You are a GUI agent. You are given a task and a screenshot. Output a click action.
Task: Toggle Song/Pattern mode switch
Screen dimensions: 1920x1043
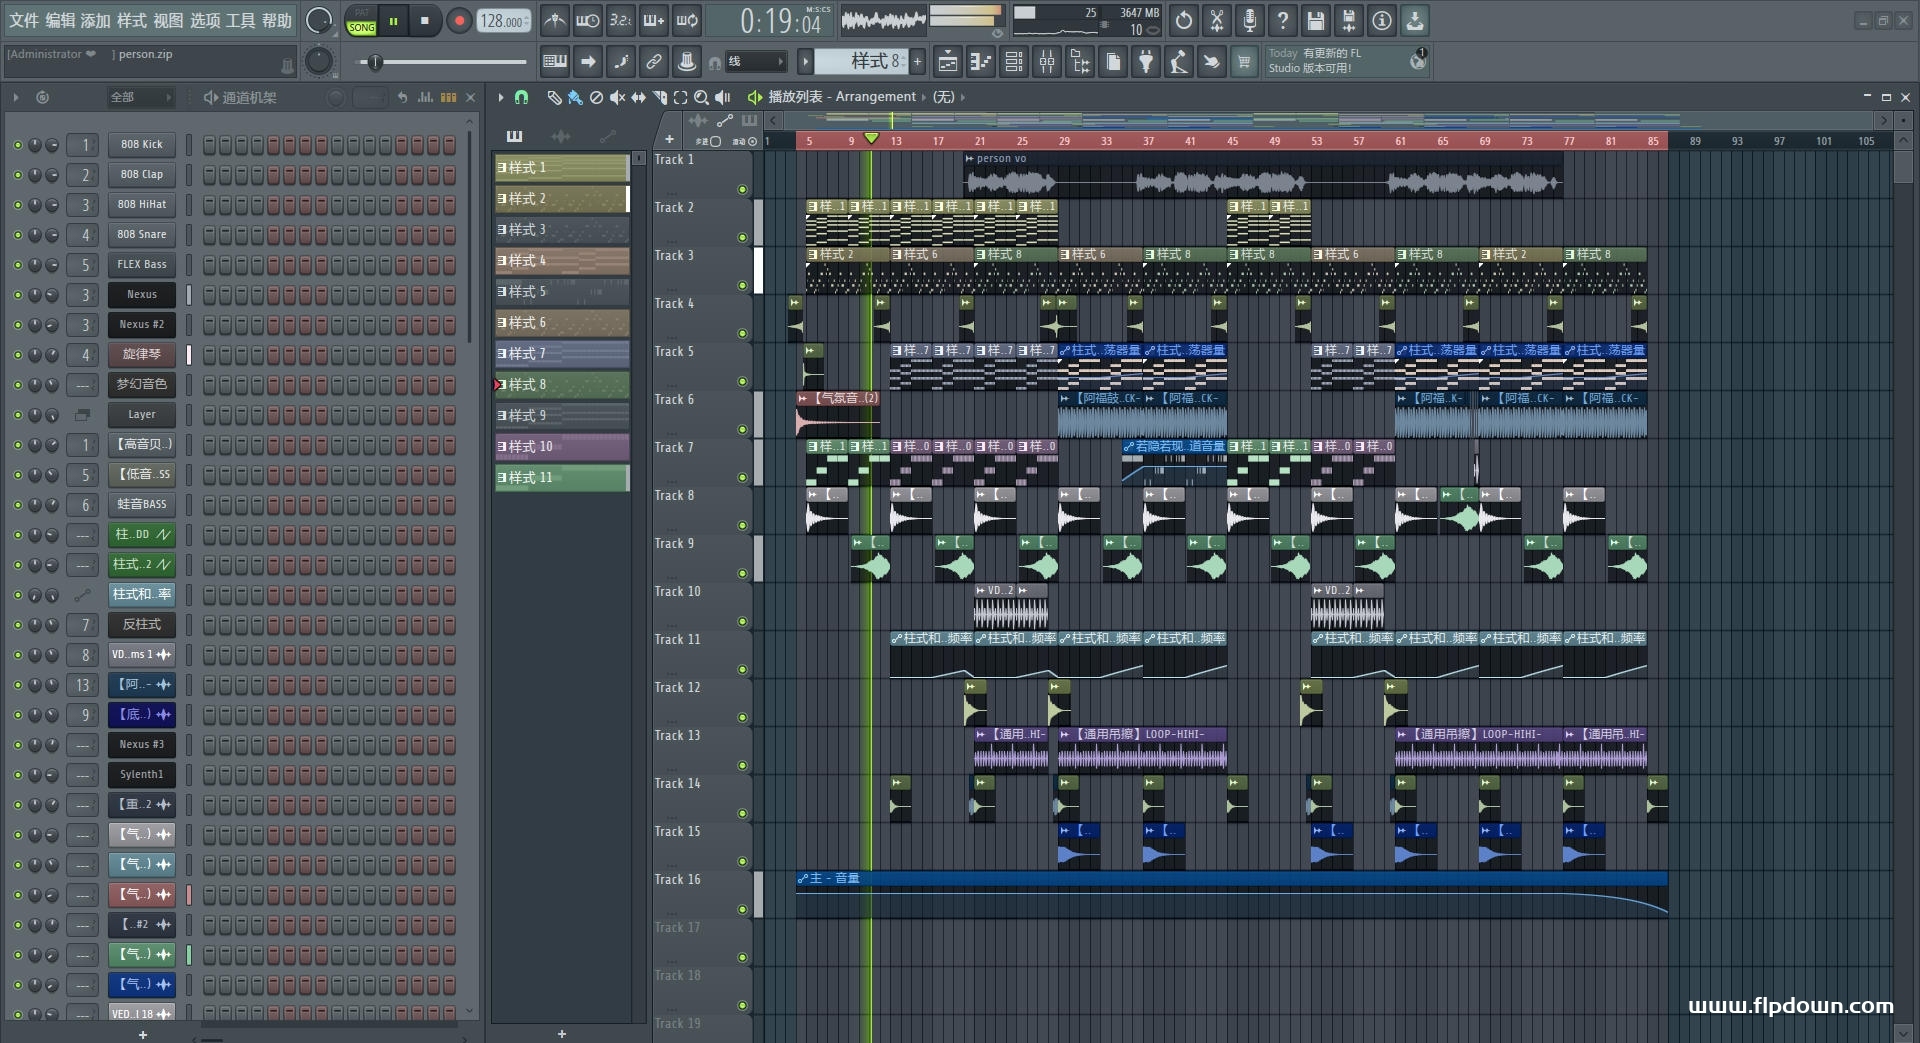pyautogui.click(x=361, y=21)
